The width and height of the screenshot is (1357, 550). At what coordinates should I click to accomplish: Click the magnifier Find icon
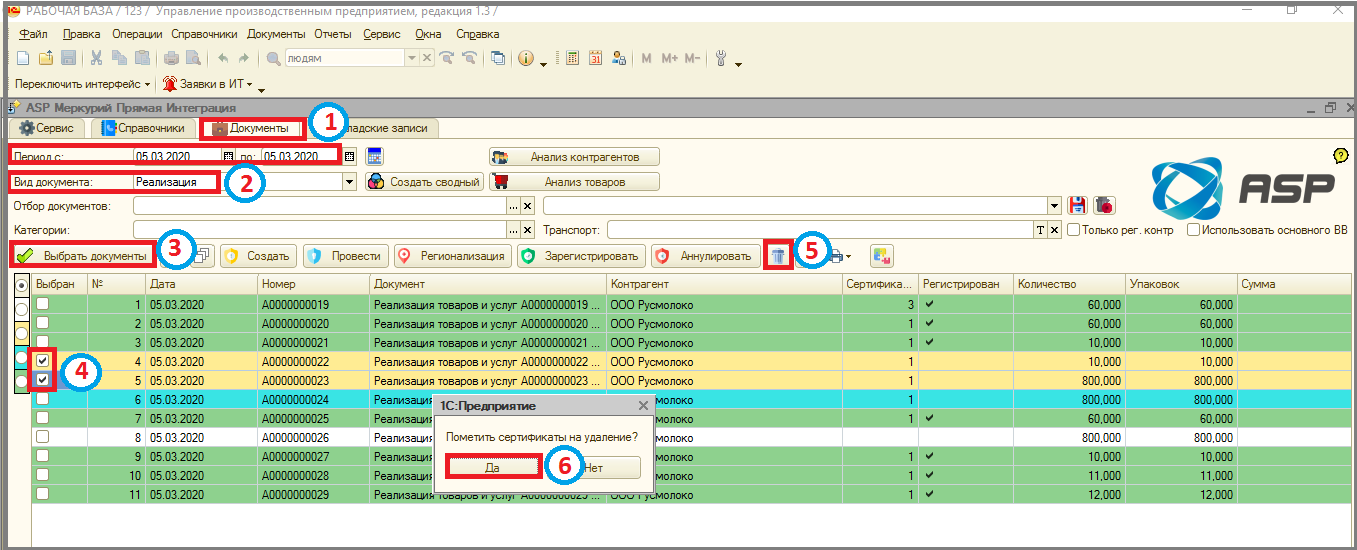pyautogui.click(x=272, y=58)
